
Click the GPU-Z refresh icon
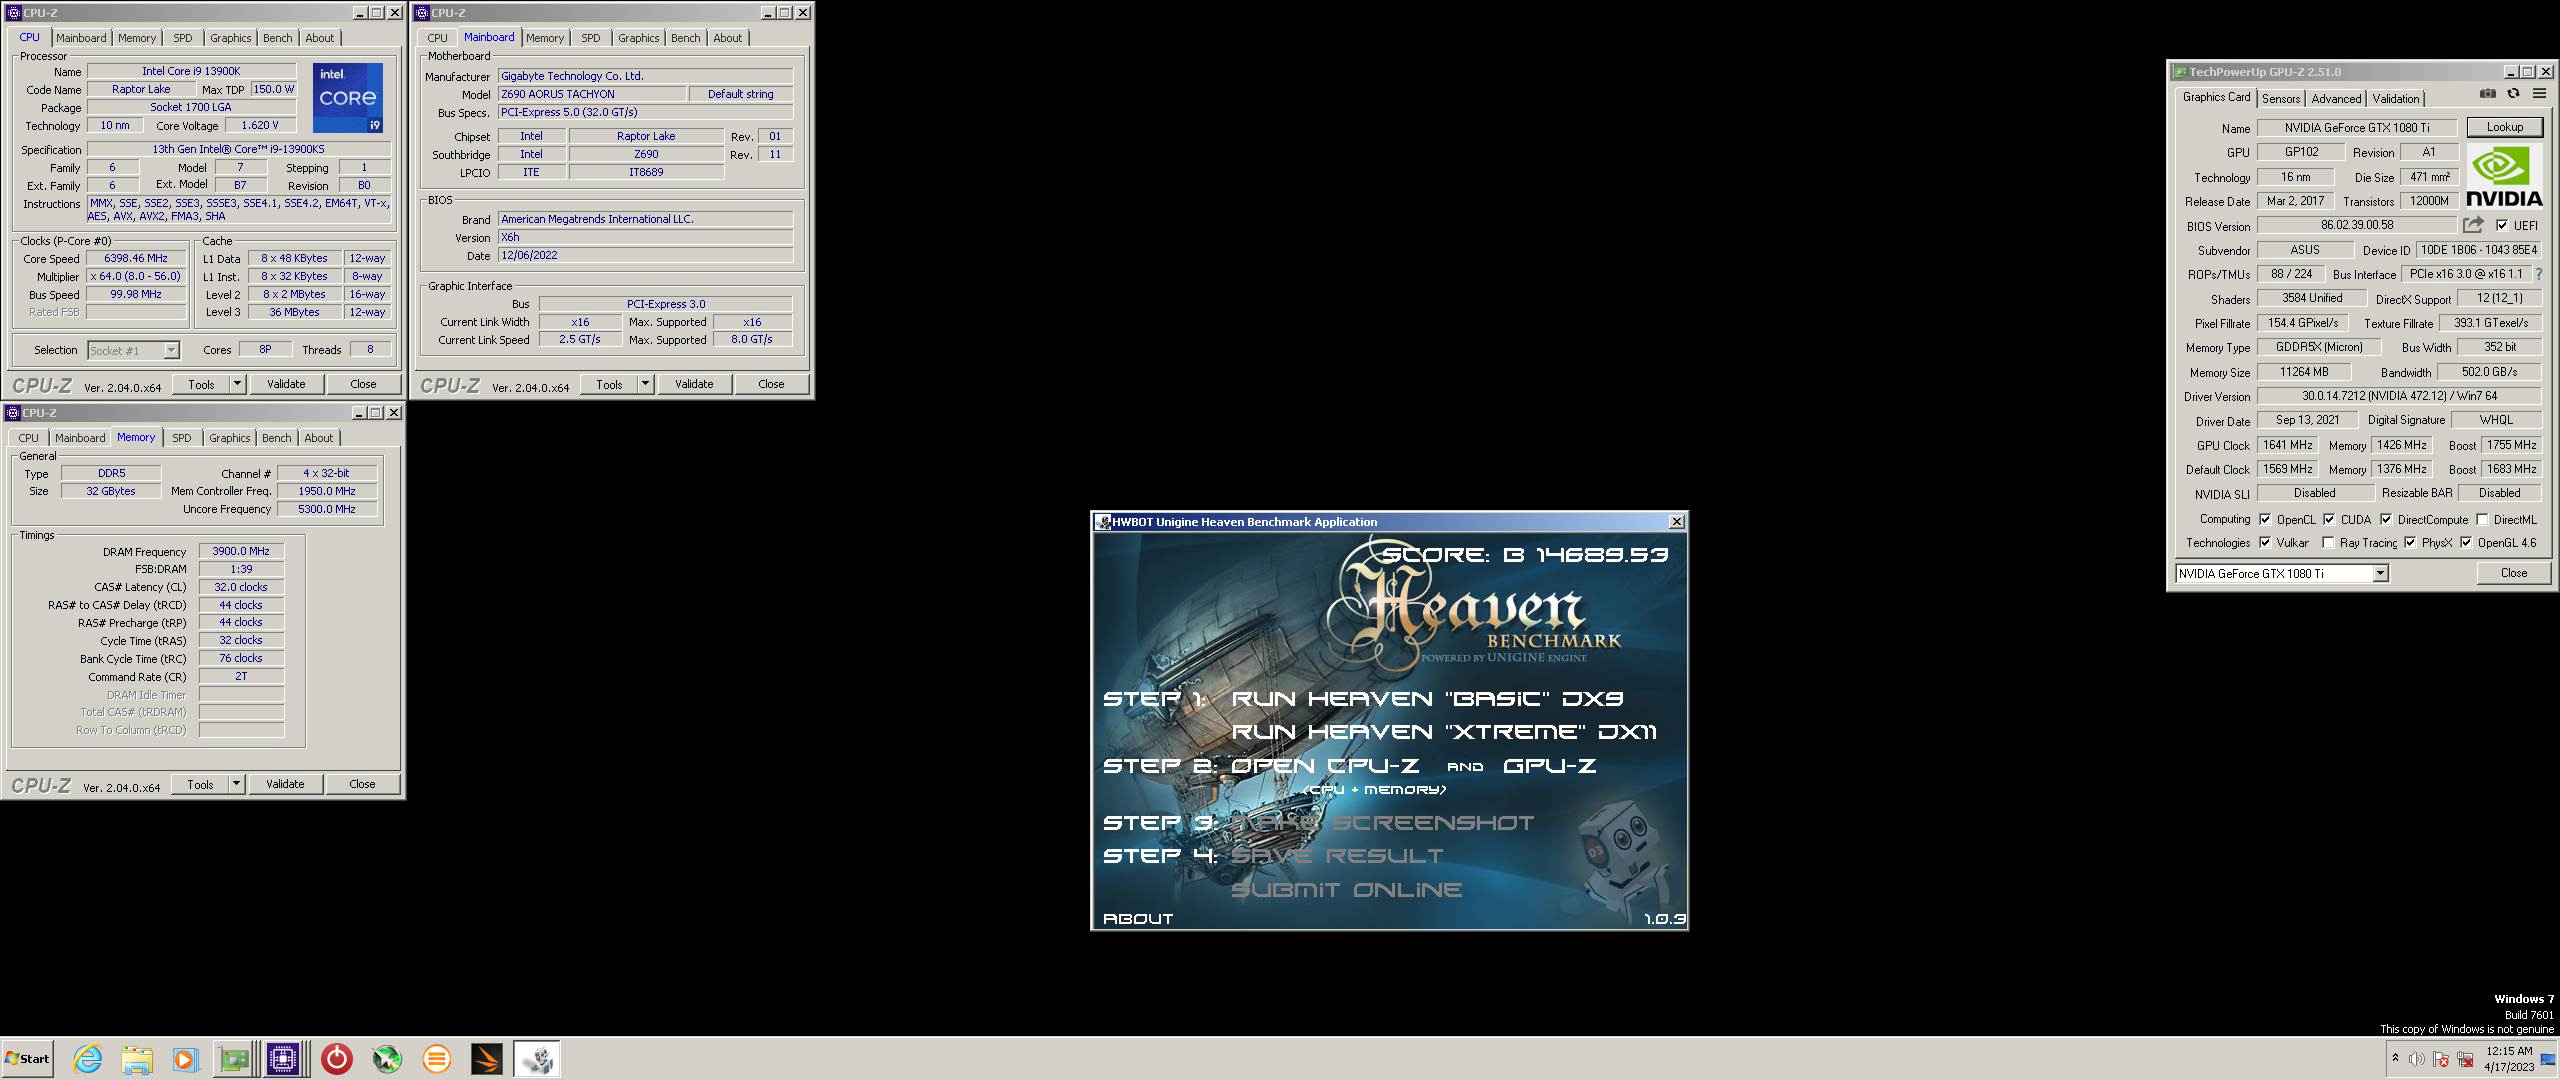2513,94
